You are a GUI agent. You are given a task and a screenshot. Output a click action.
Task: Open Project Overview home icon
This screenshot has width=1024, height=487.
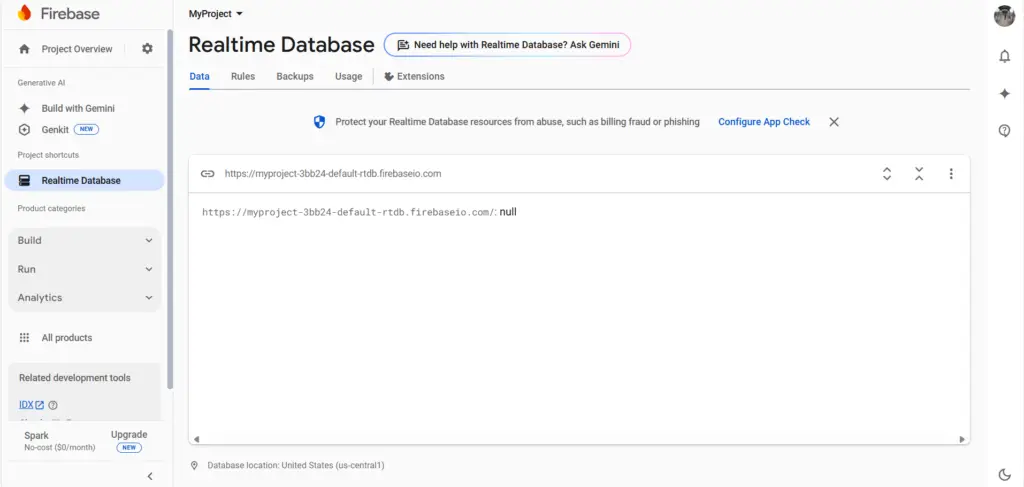pos(24,49)
